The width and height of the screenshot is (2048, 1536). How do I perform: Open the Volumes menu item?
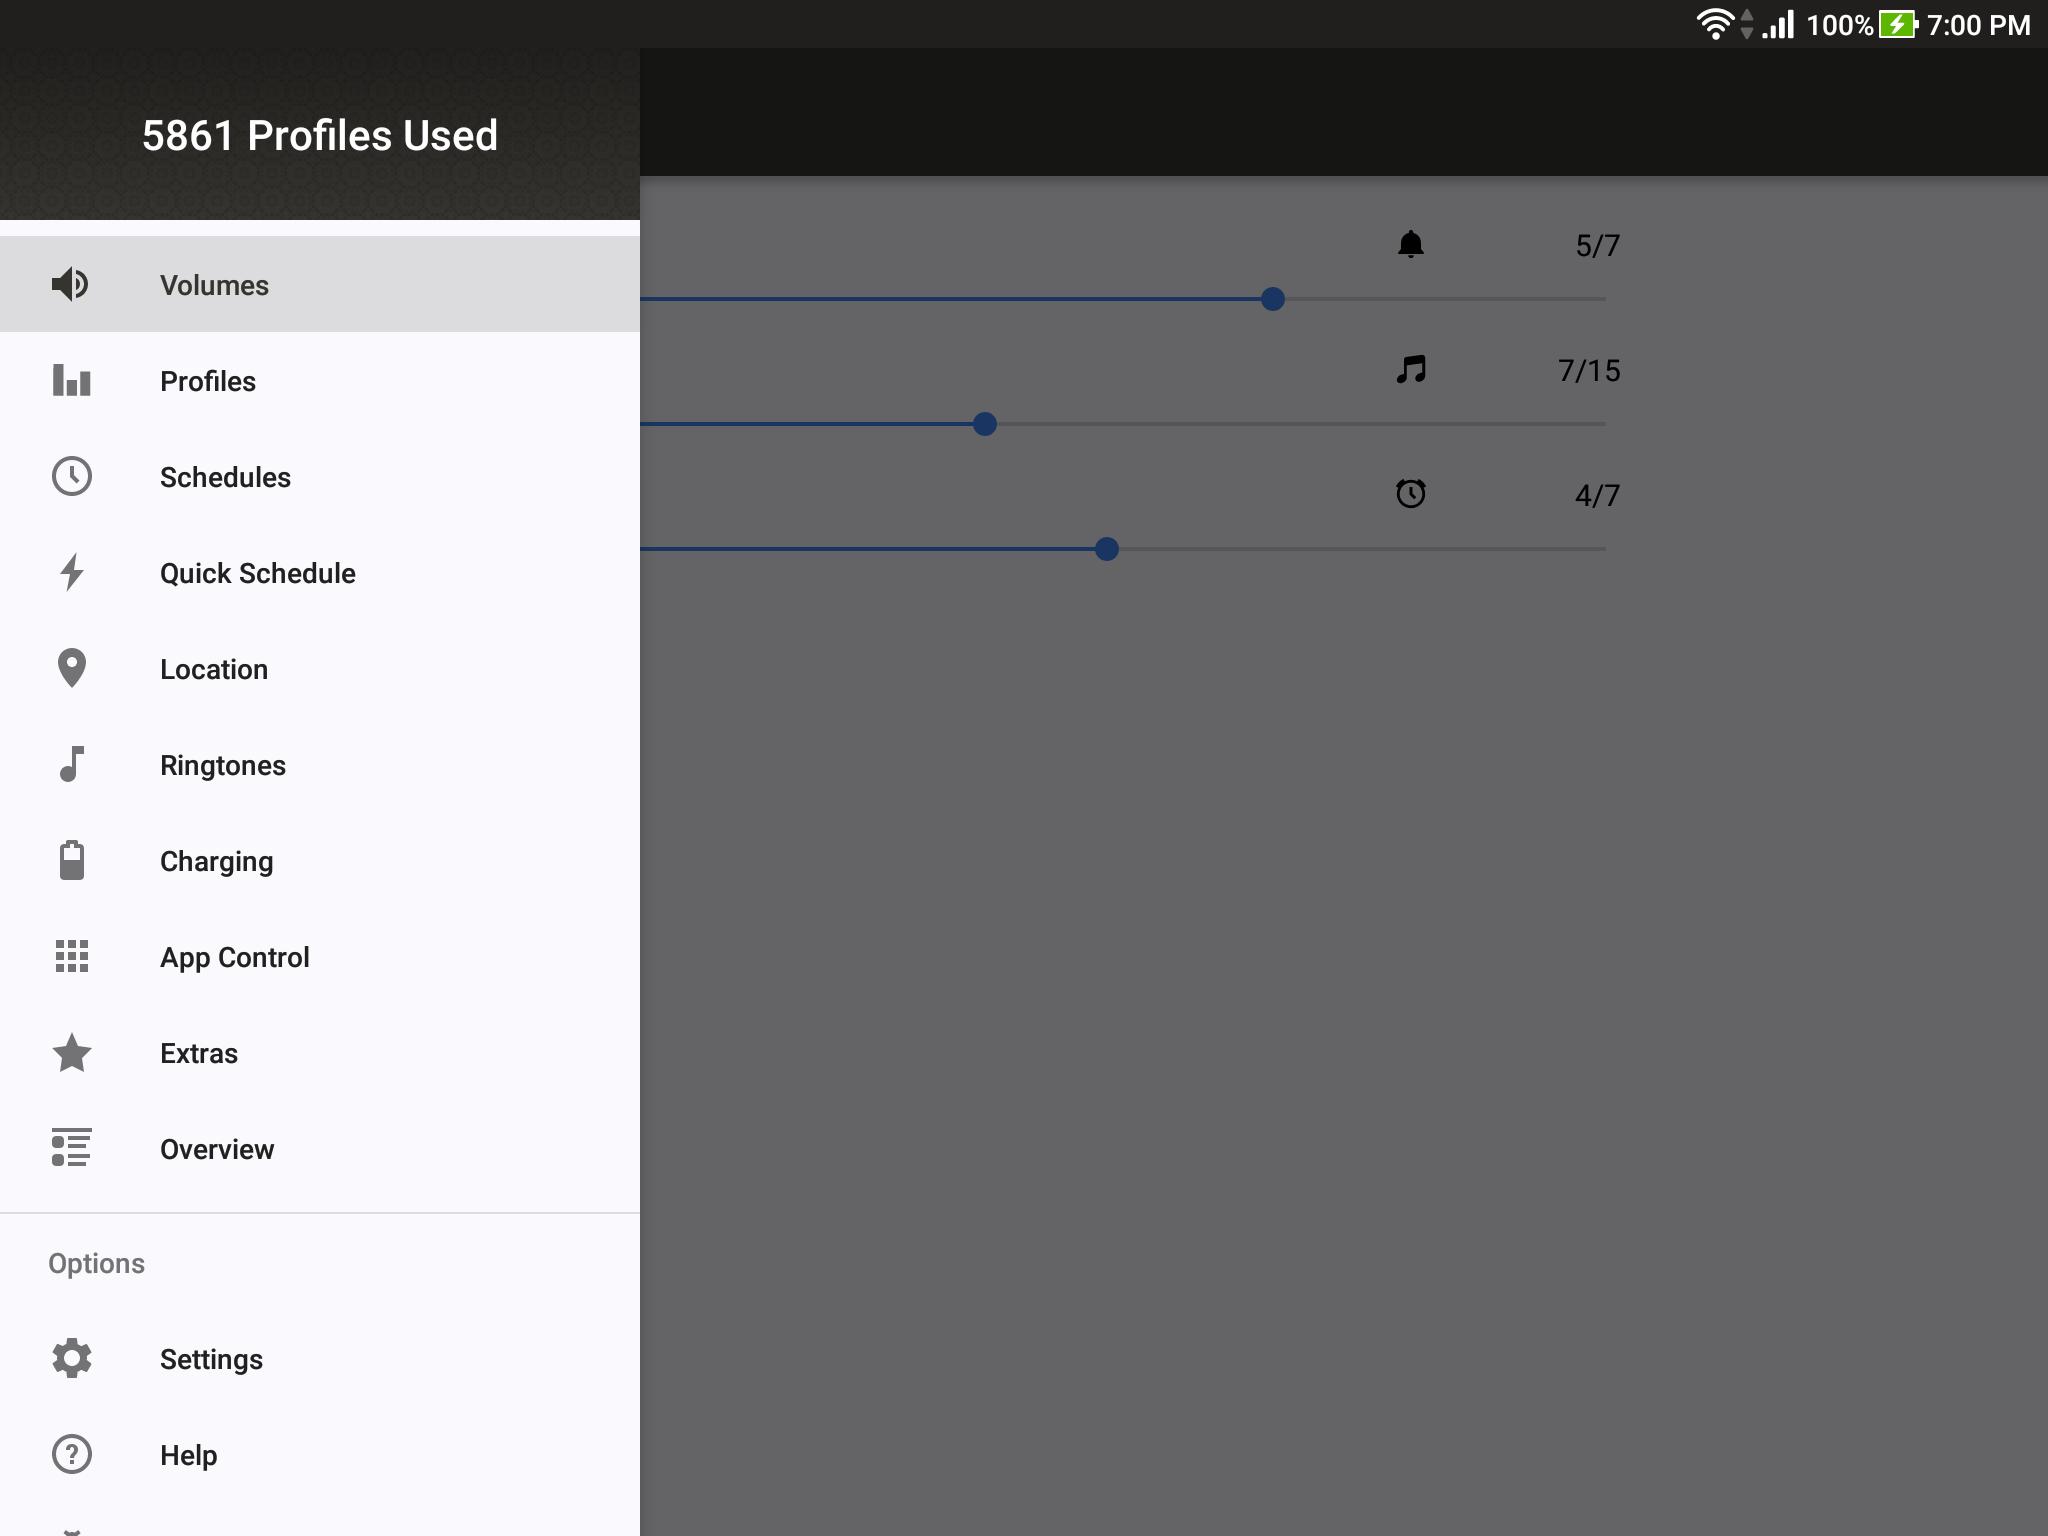[x=320, y=284]
